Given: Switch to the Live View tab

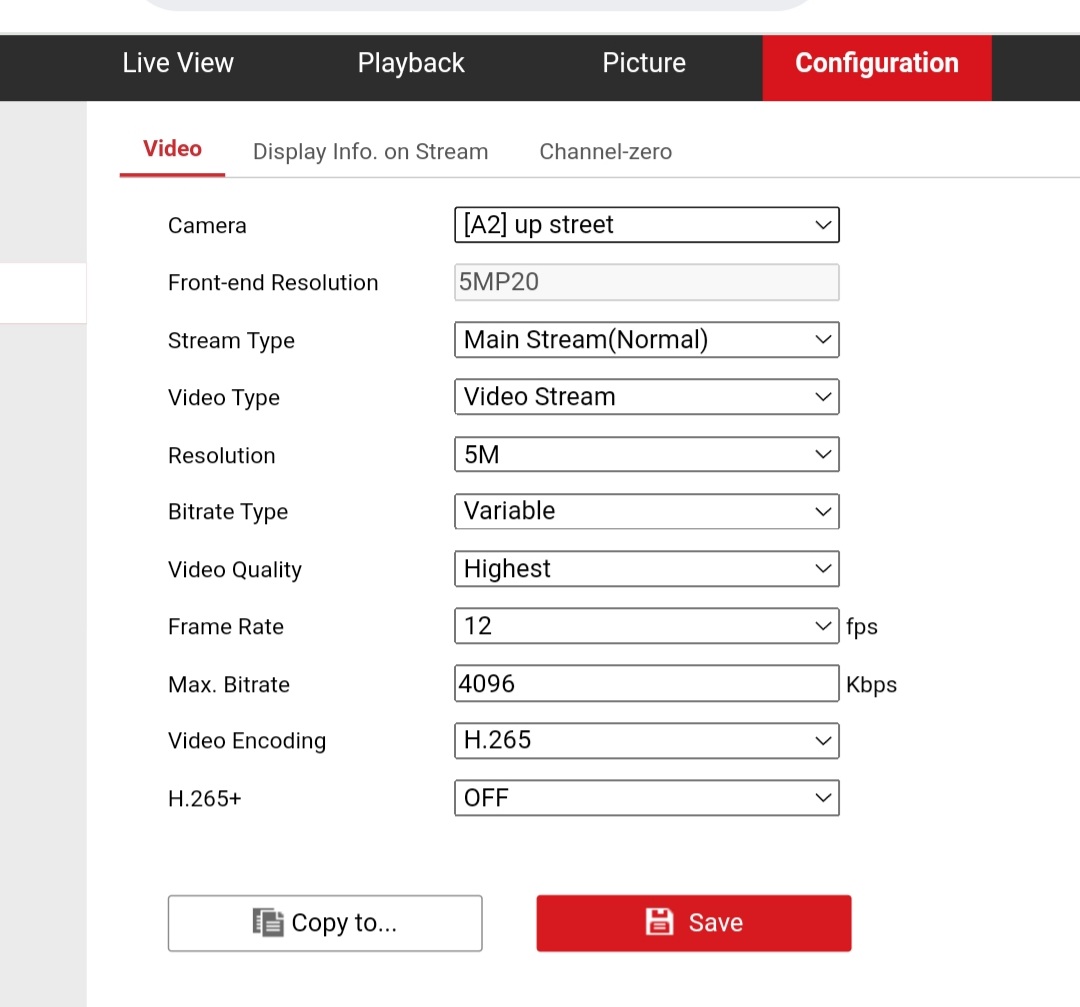Looking at the screenshot, I should point(178,63).
